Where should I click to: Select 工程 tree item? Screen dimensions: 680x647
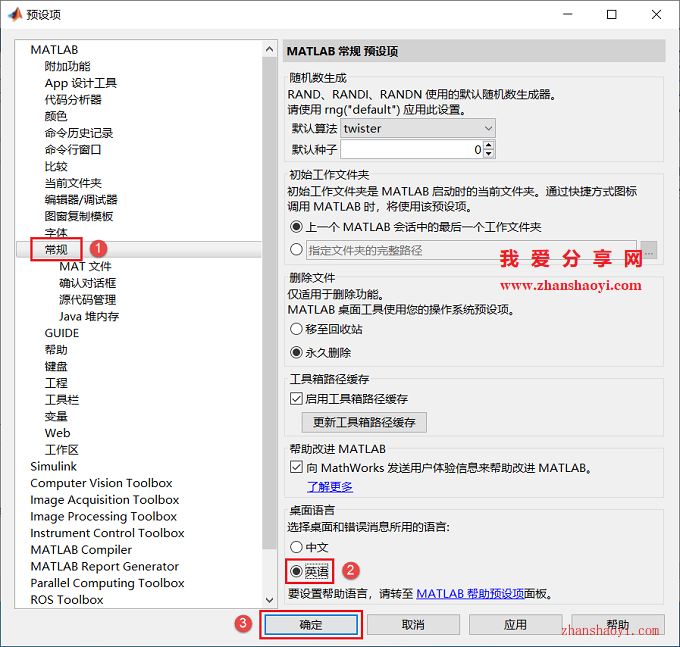pyautogui.click(x=56, y=383)
